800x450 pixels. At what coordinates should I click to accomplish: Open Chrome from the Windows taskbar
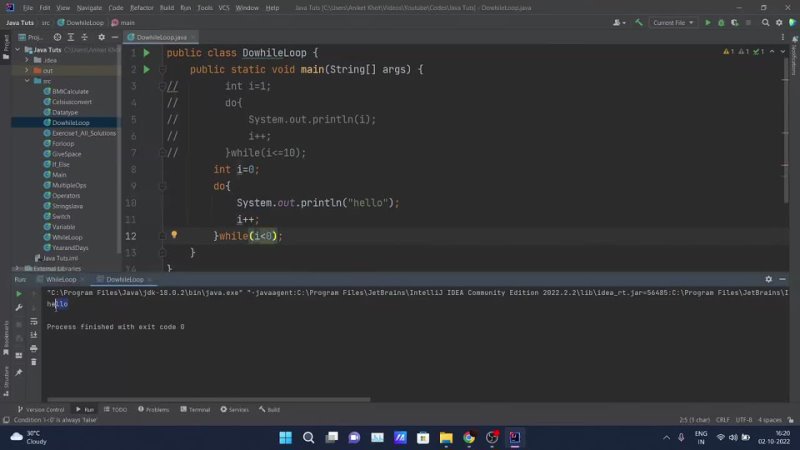click(x=468, y=437)
